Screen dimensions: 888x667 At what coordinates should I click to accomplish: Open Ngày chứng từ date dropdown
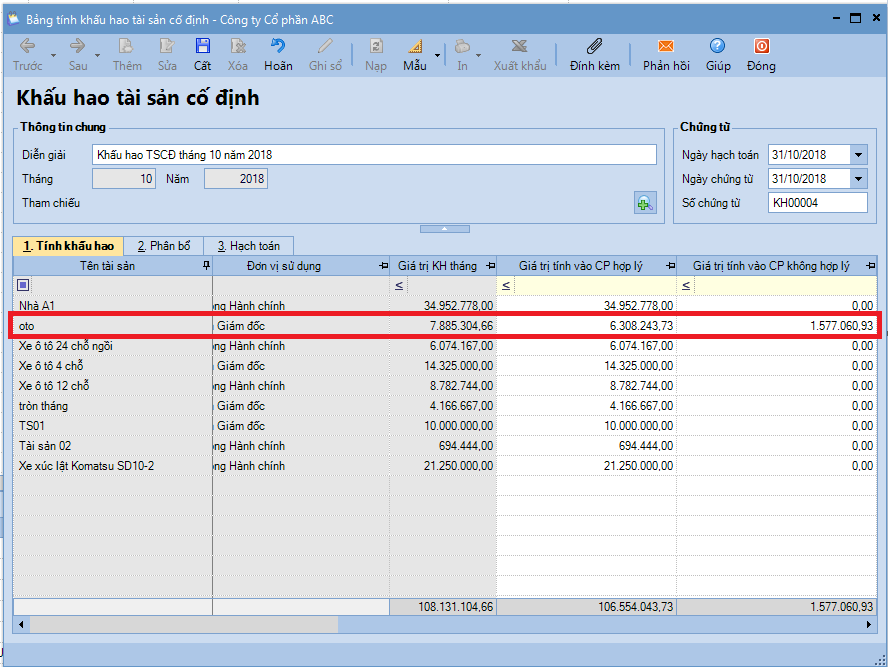(859, 179)
